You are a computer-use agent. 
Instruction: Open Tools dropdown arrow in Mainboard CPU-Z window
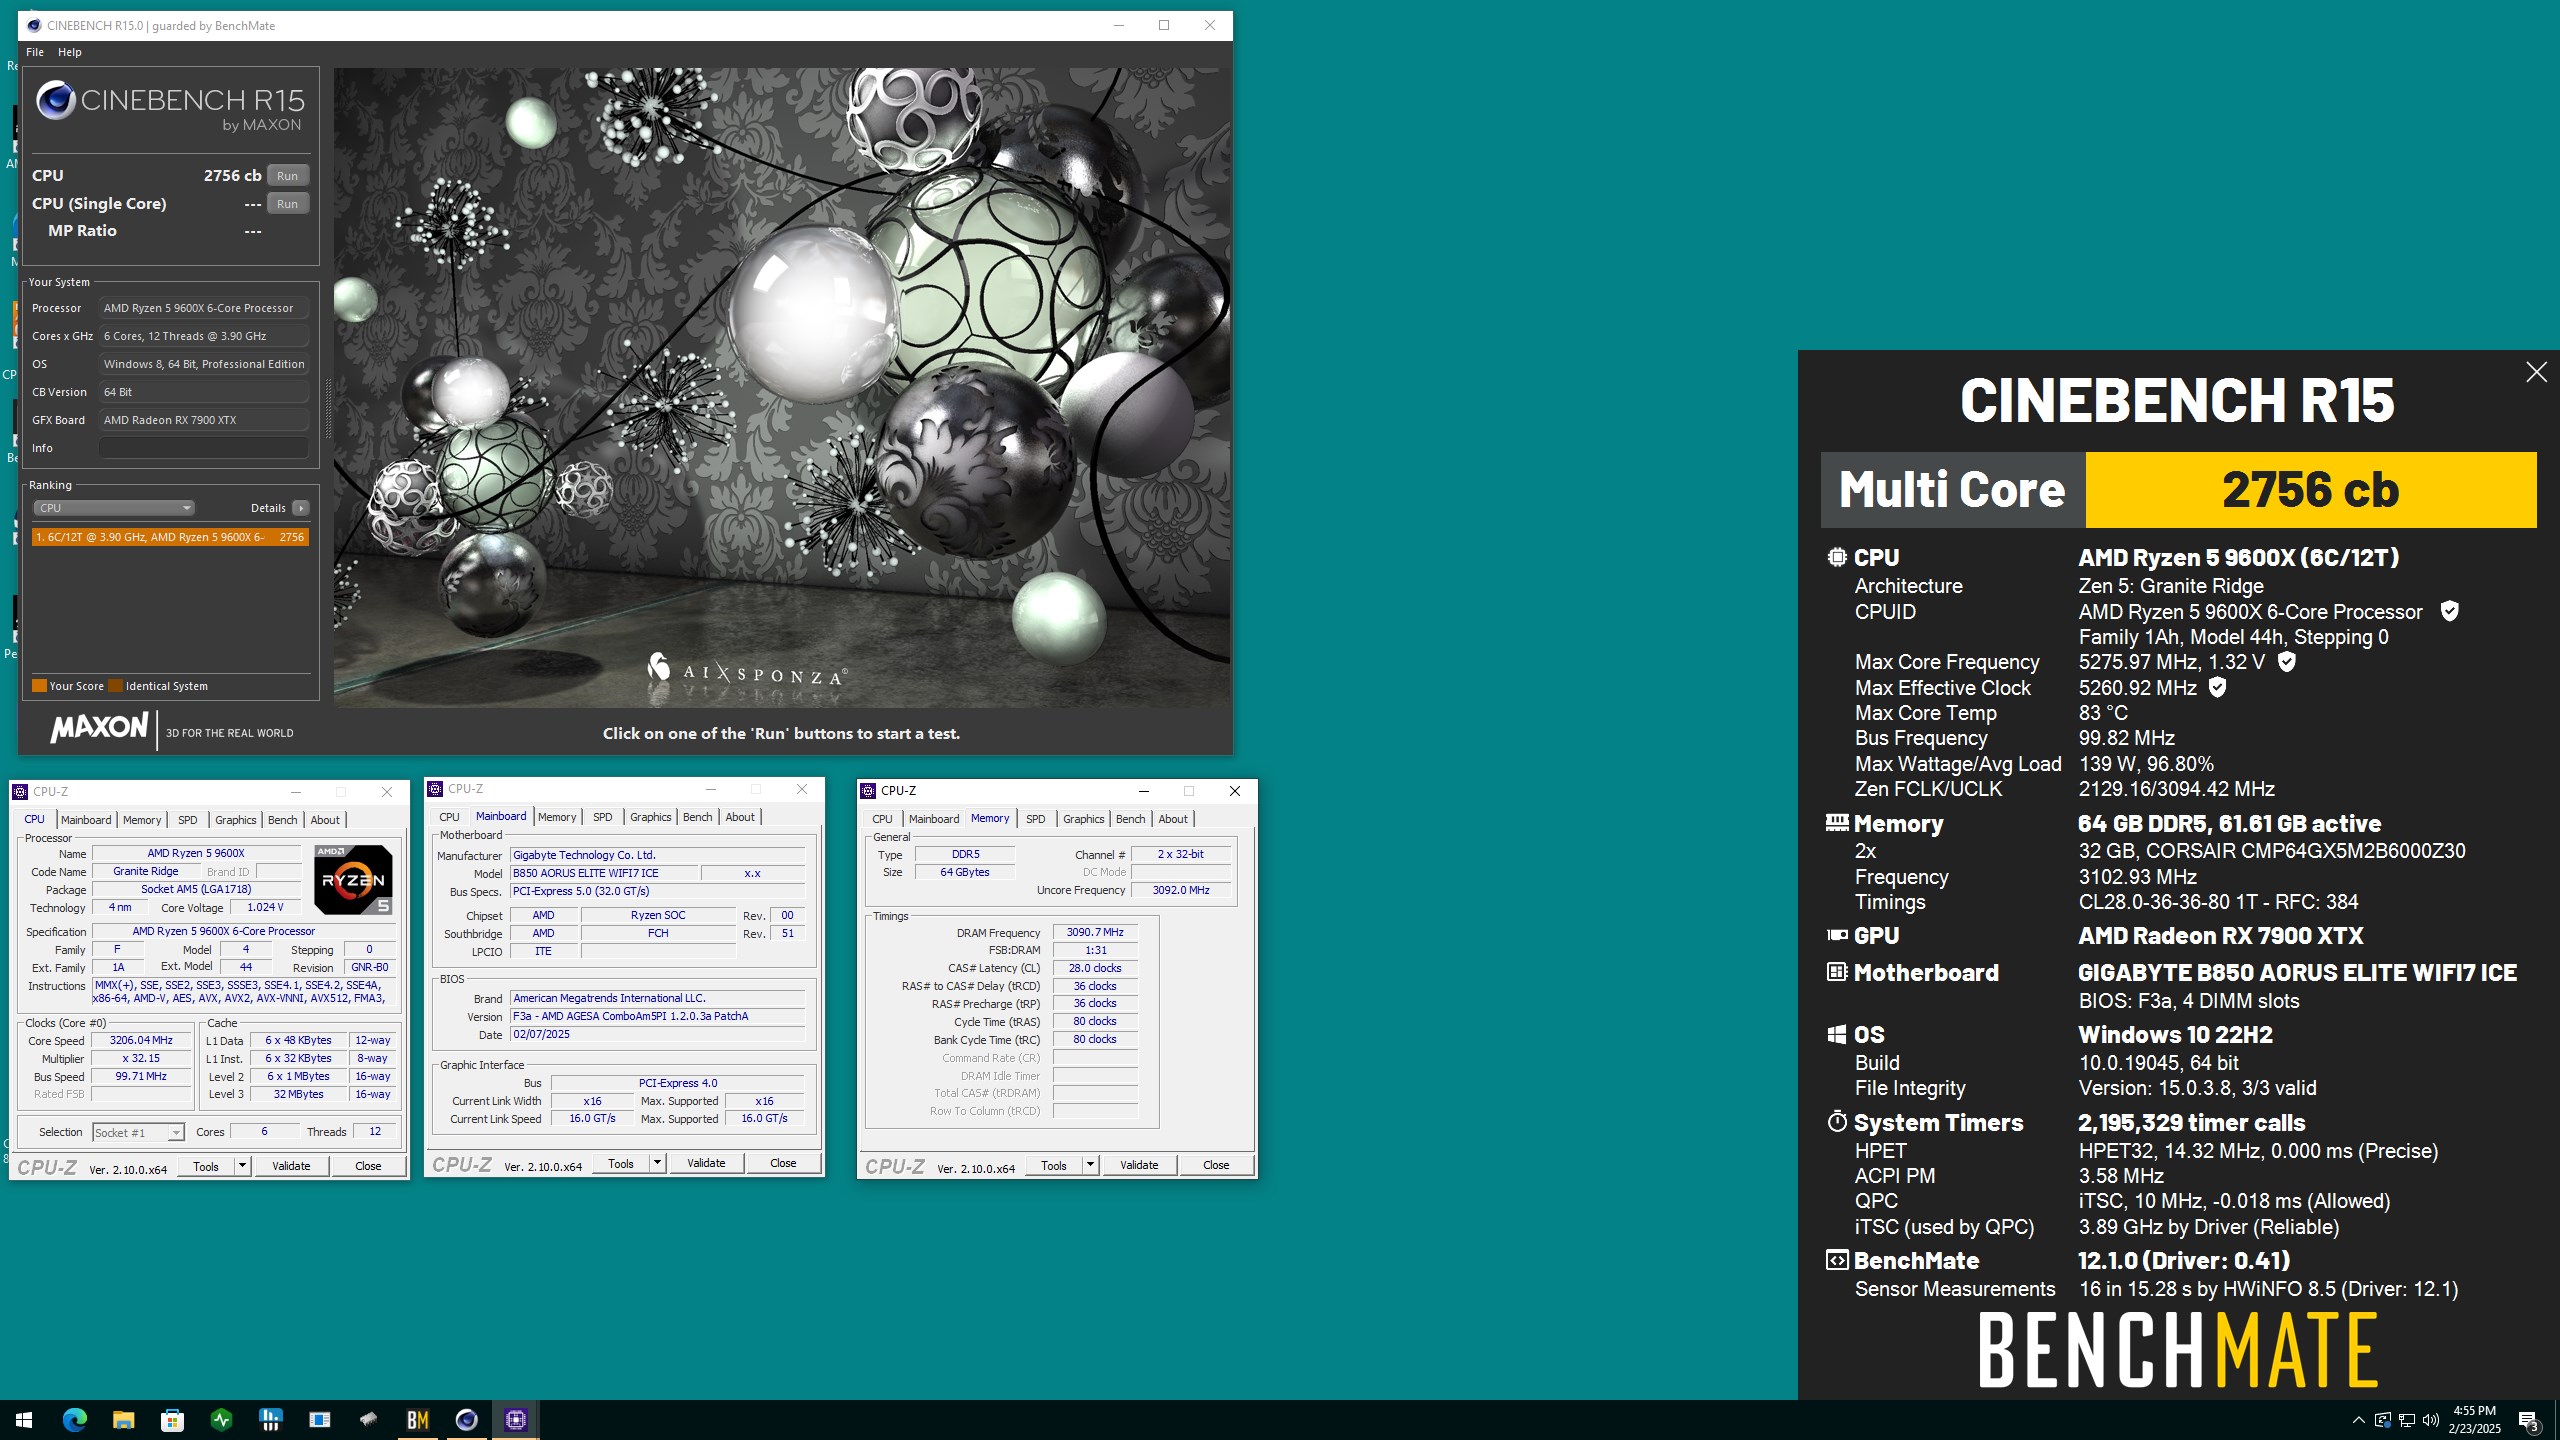coord(657,1163)
